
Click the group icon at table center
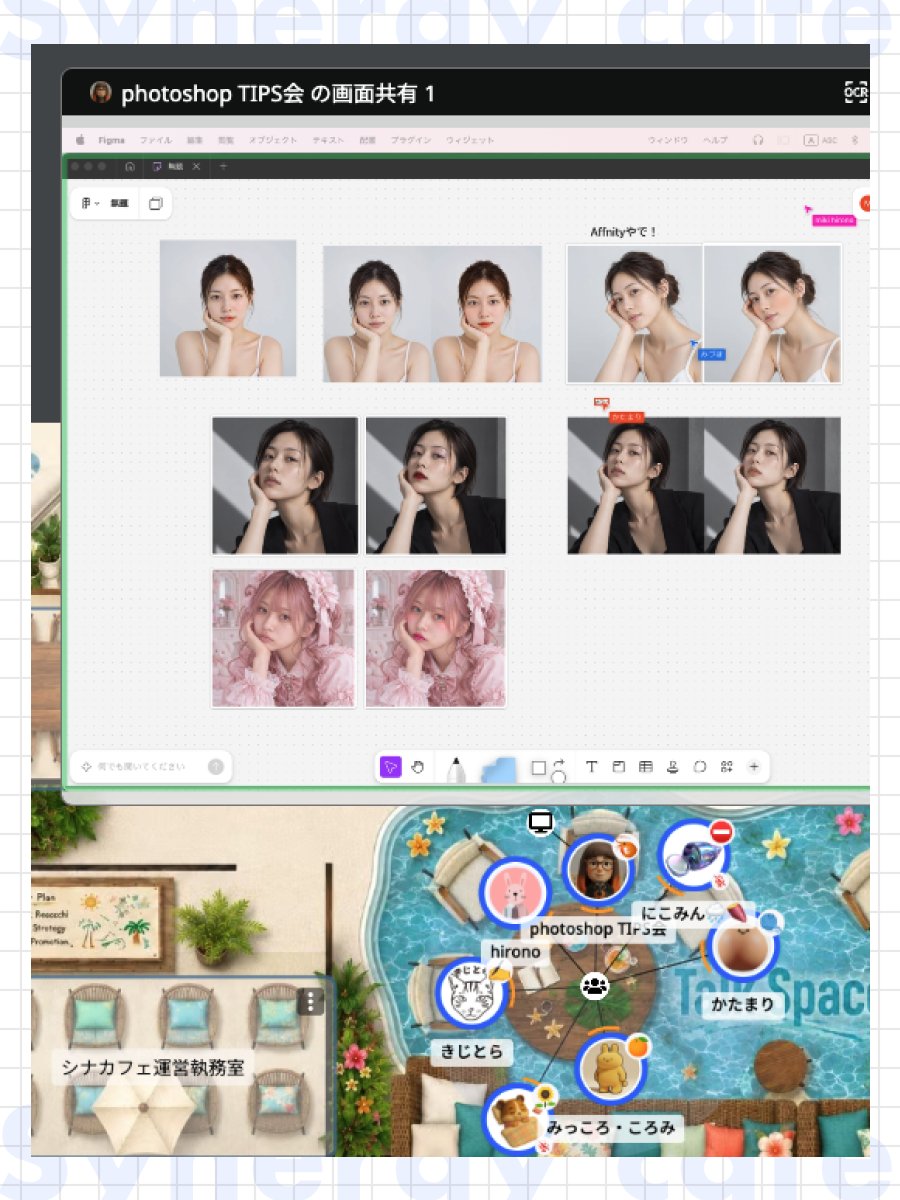pos(594,986)
